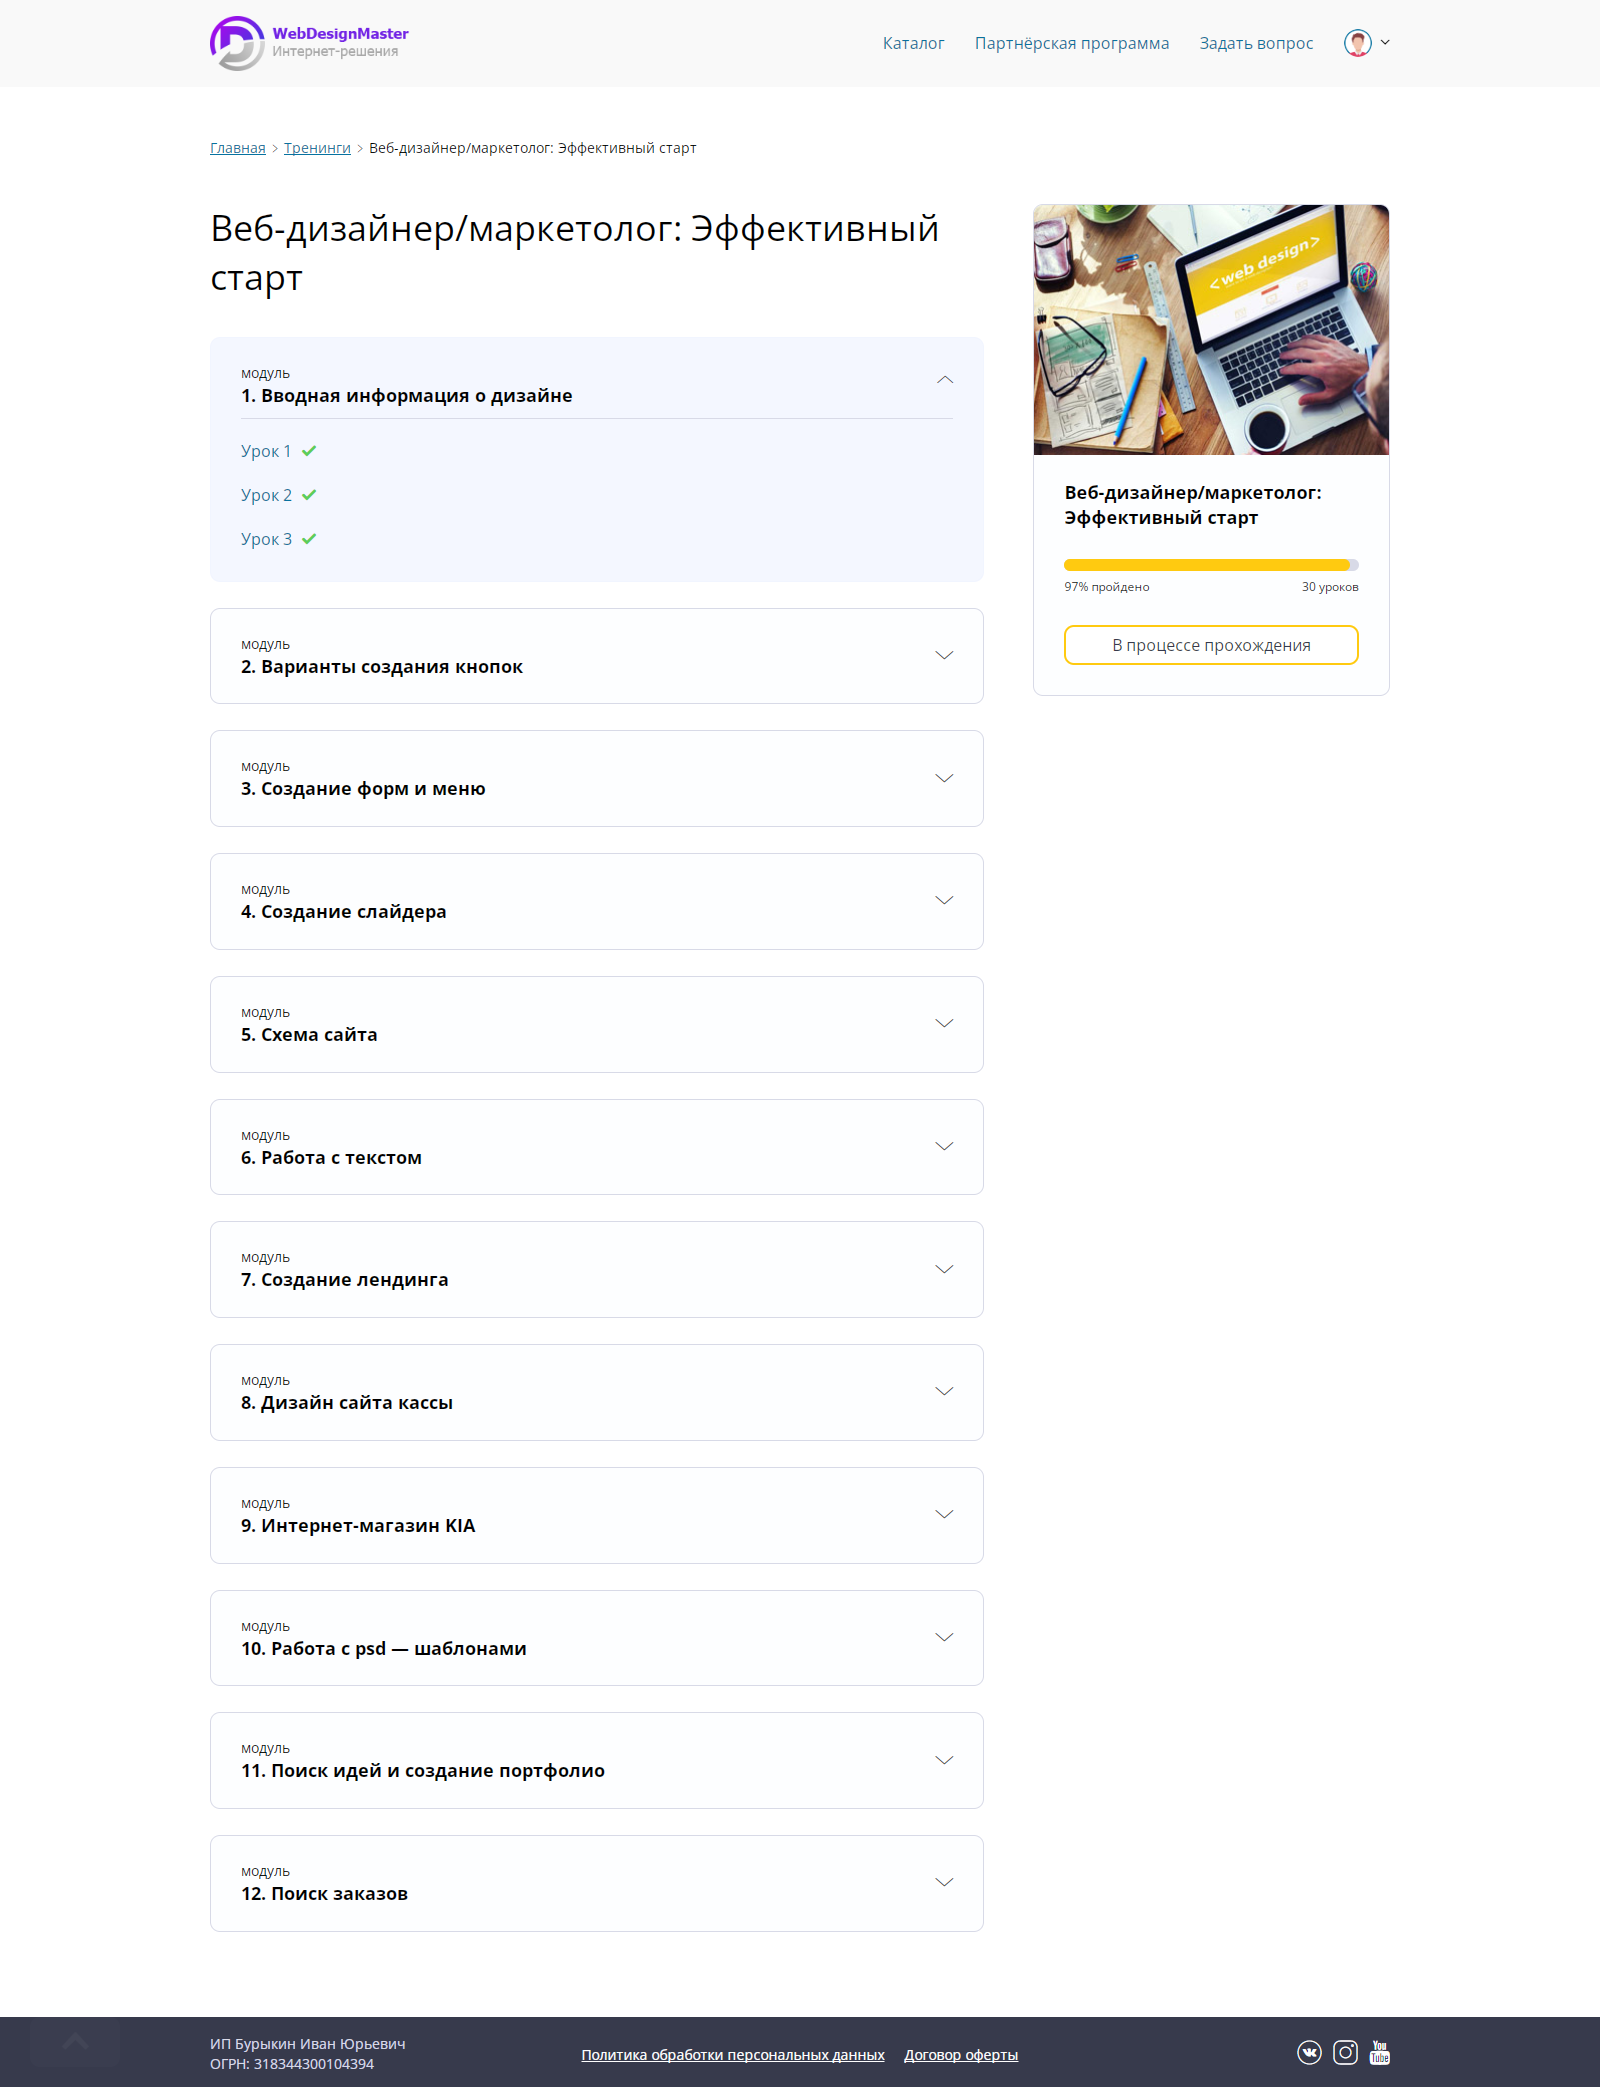Image resolution: width=1600 pixels, height=2087 pixels.
Task: Open the VK social network icon
Action: [x=1309, y=2053]
